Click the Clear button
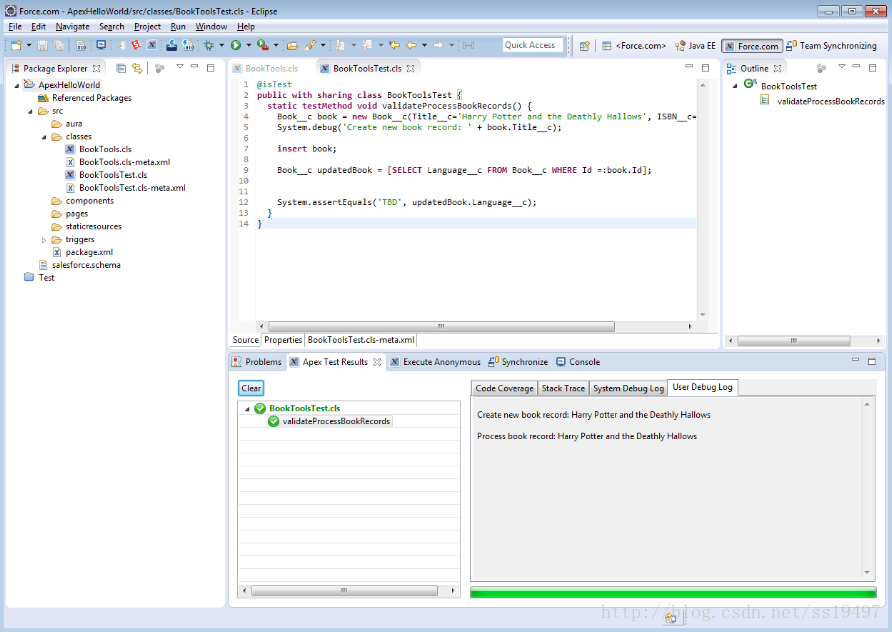892x632 pixels. tap(251, 388)
